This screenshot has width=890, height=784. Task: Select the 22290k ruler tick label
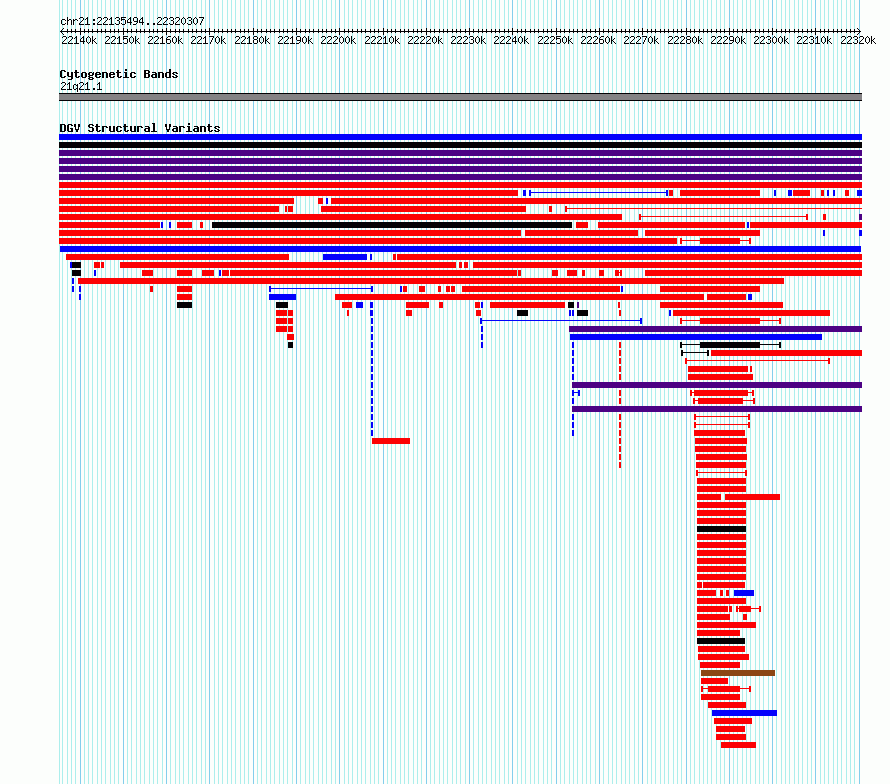pyautogui.click(x=728, y=40)
